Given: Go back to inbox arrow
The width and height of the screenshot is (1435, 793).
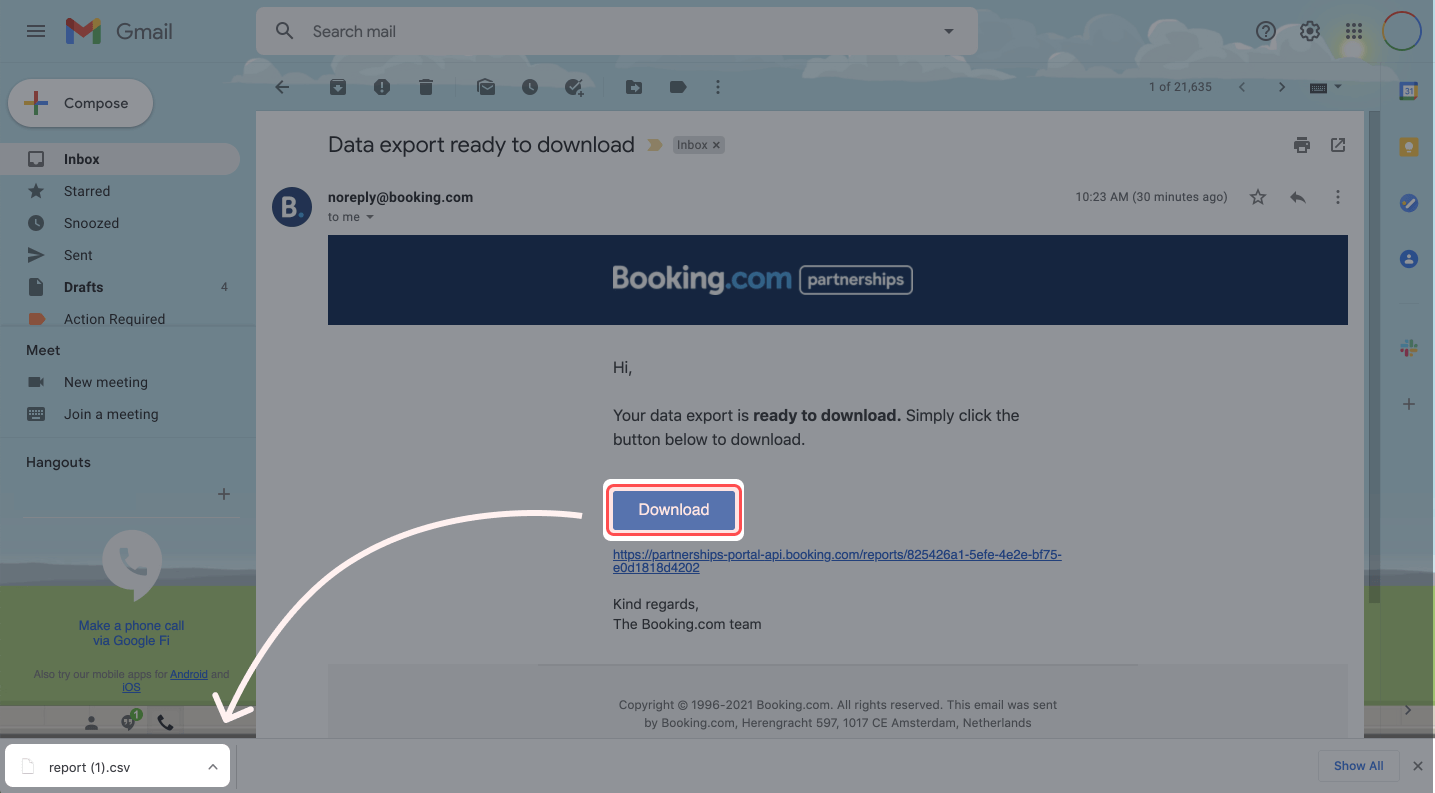Looking at the screenshot, I should 282,87.
